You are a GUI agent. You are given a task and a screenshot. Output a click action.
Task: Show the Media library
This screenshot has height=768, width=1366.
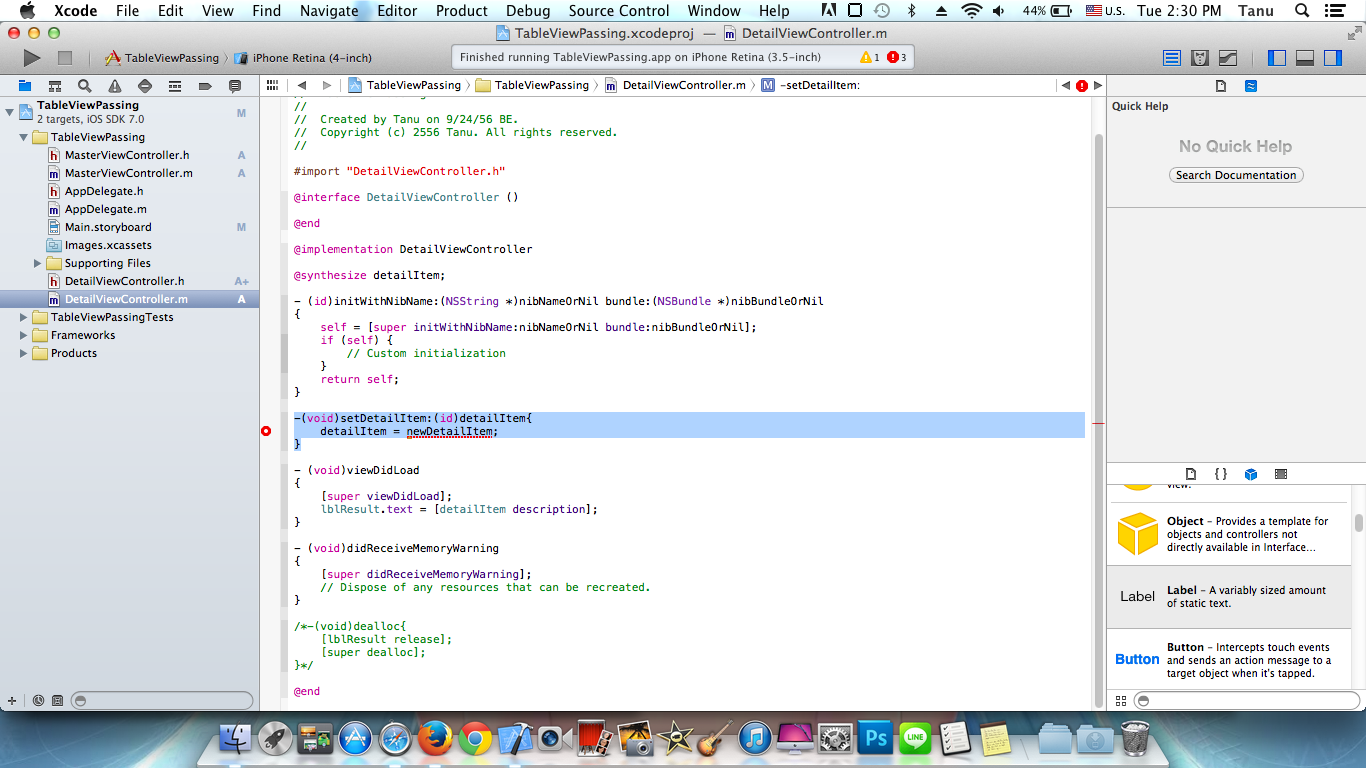pyautogui.click(x=1281, y=474)
